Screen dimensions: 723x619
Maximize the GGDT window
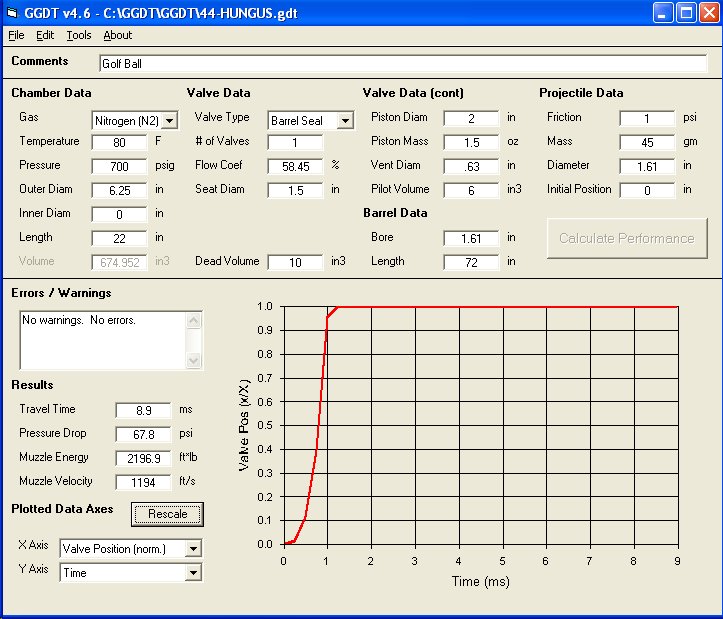coord(686,13)
